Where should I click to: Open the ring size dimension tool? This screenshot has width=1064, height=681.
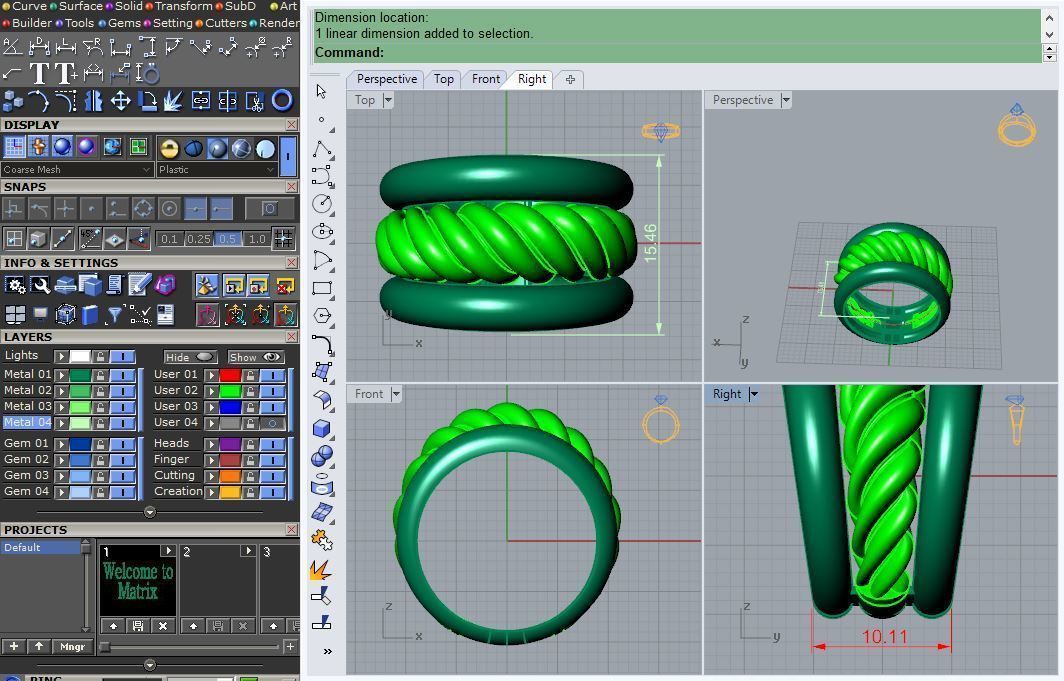[147, 73]
